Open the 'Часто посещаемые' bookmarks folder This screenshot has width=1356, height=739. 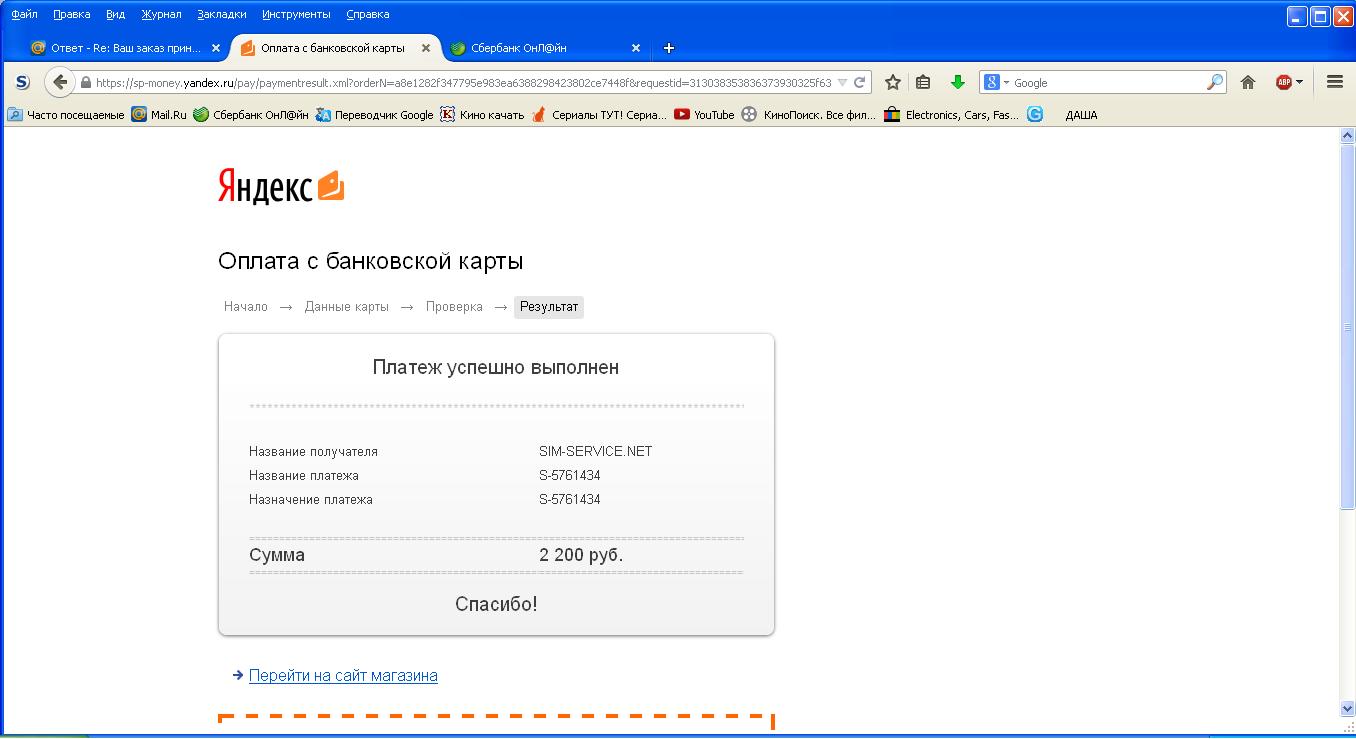point(66,115)
